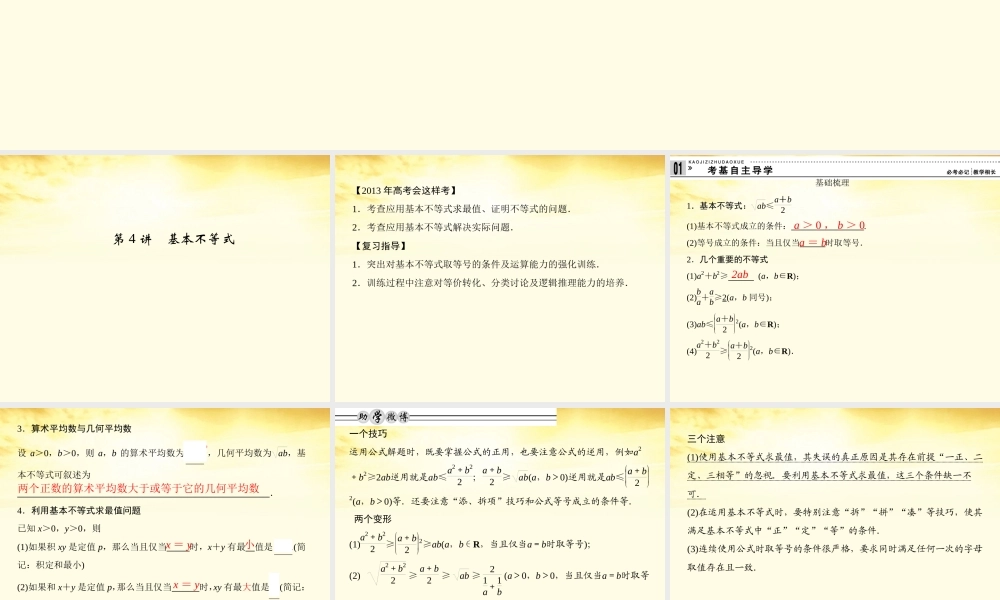The width and height of the screenshot is (1000, 600).
Task: Open the slide '2013年高考会这样考'
Action: [499, 278]
